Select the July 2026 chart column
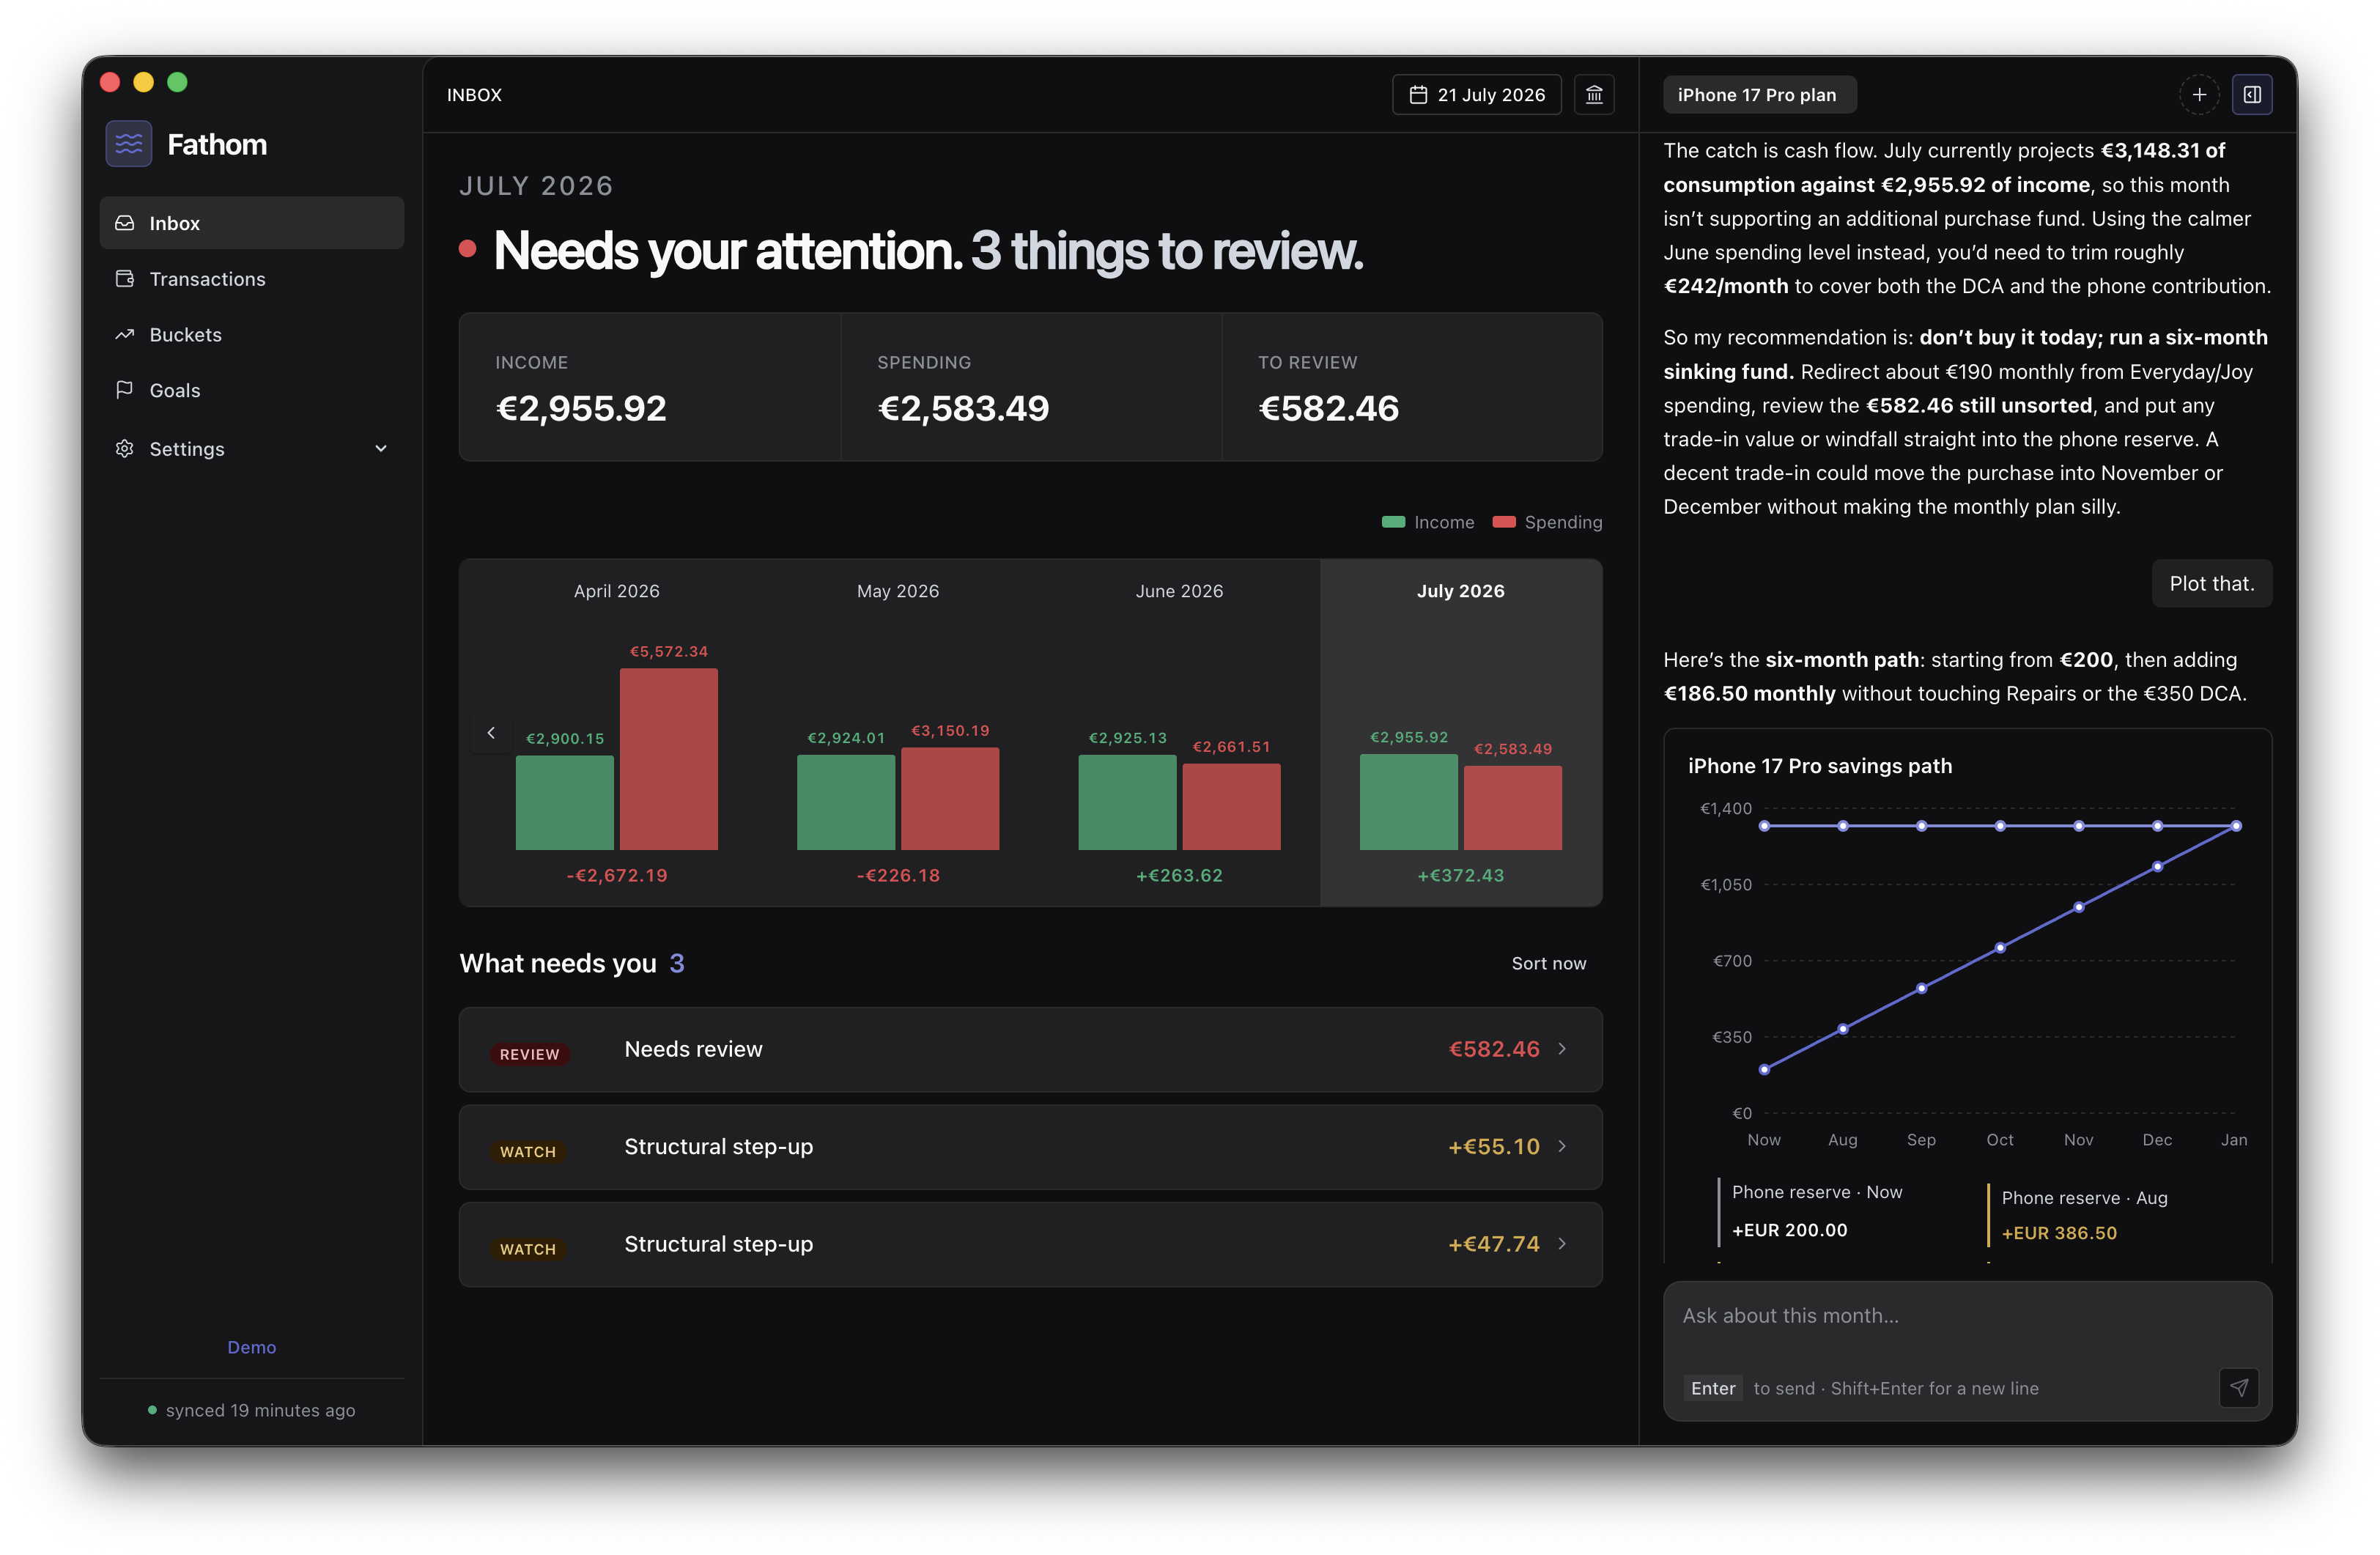The height and width of the screenshot is (1555, 2380). tap(1461, 732)
